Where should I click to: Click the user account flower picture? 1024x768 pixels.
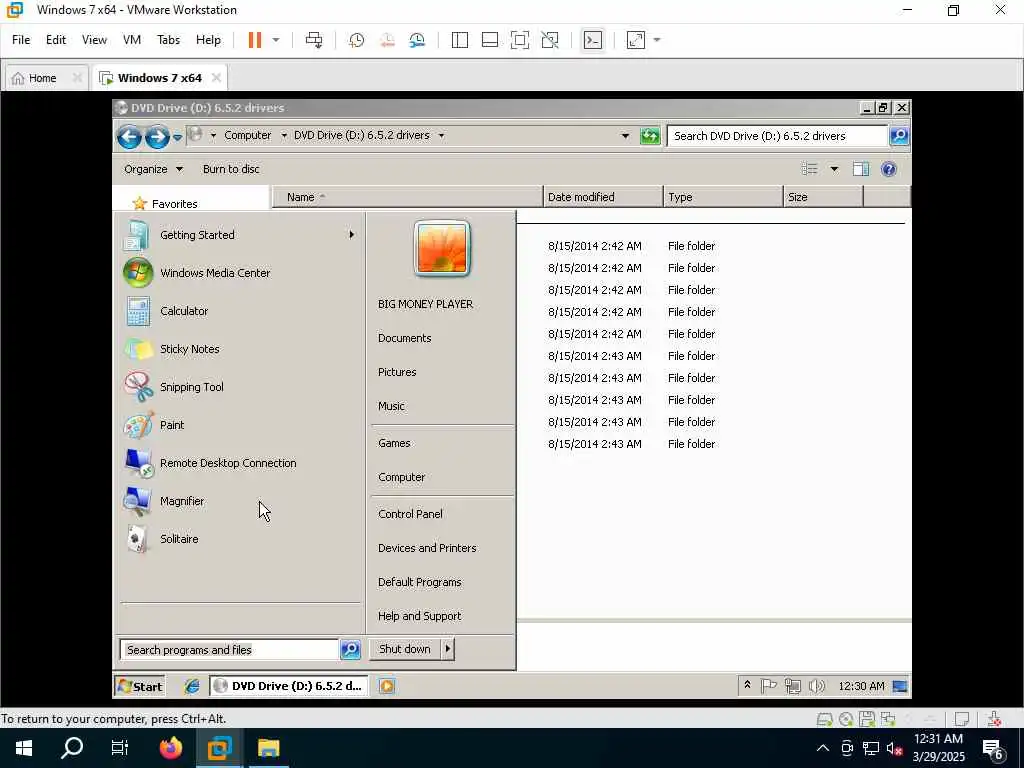(x=442, y=248)
